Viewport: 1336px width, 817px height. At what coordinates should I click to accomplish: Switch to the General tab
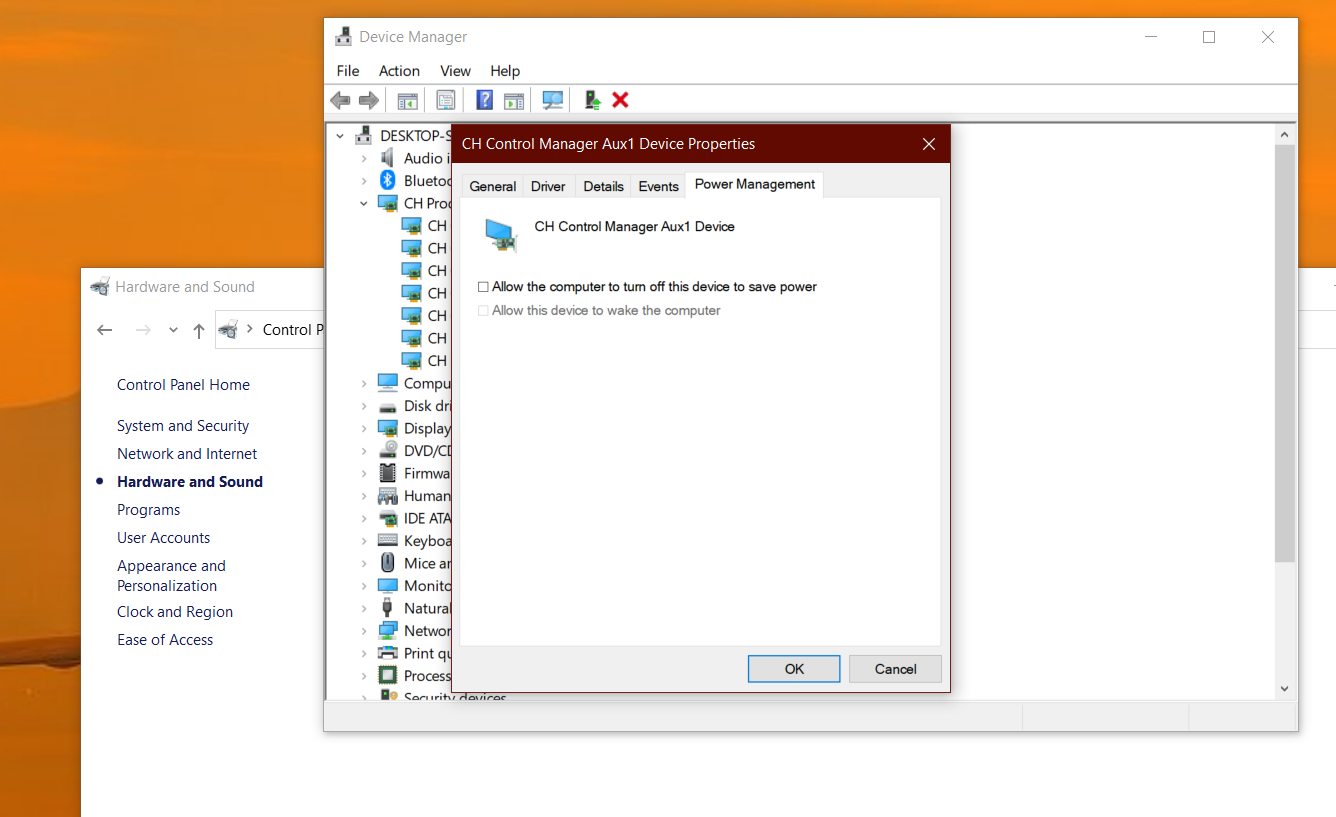point(493,186)
